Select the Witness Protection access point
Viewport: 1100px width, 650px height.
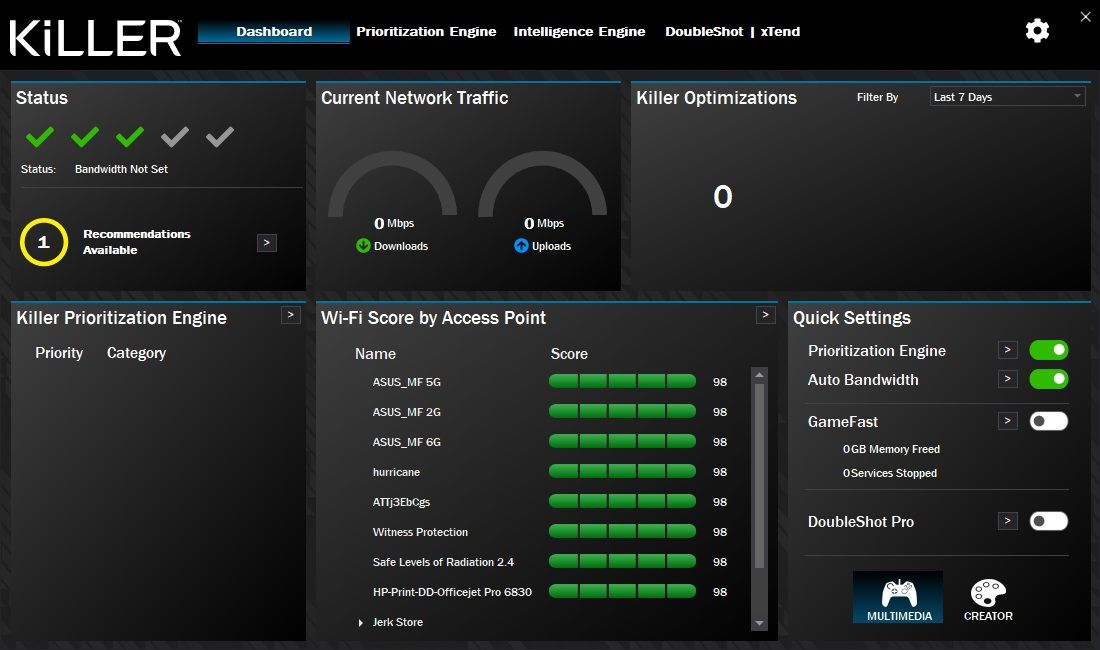pos(420,532)
